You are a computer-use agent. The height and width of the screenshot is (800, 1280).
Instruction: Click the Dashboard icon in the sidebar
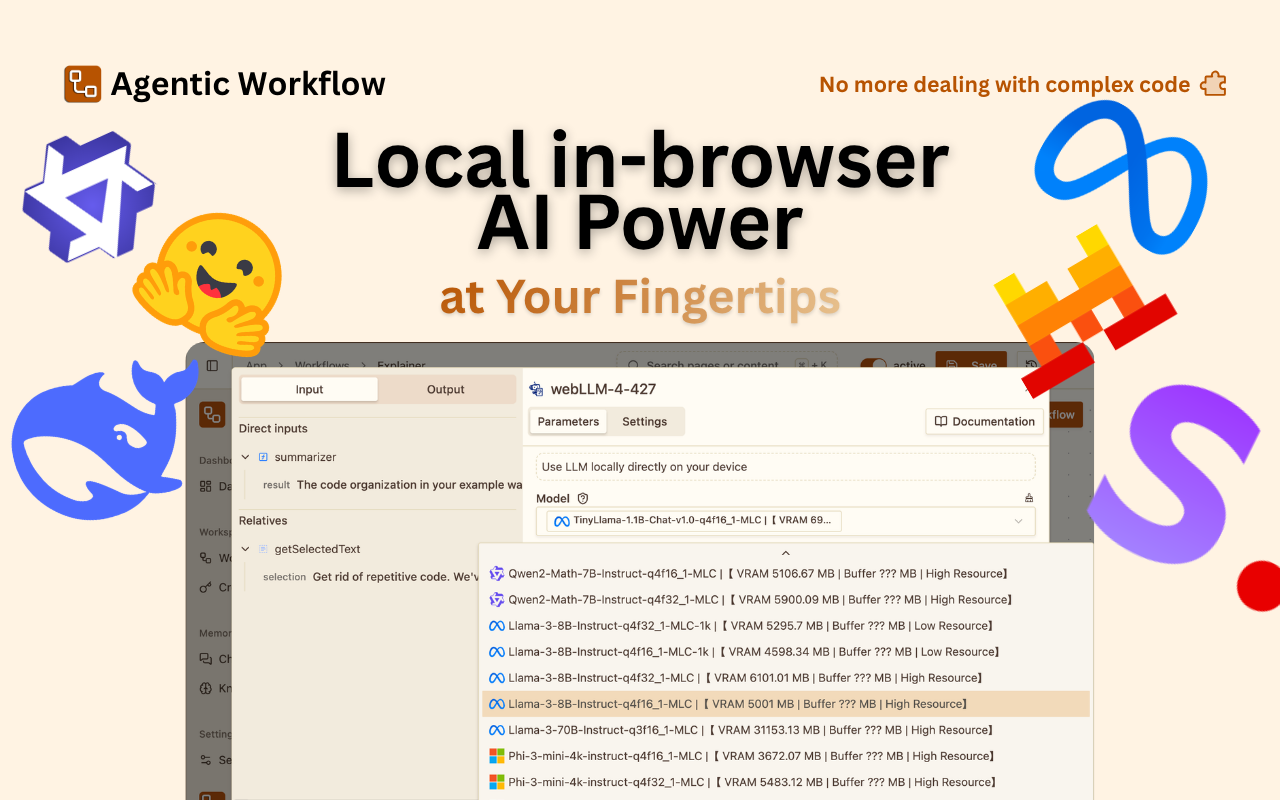tap(205, 486)
